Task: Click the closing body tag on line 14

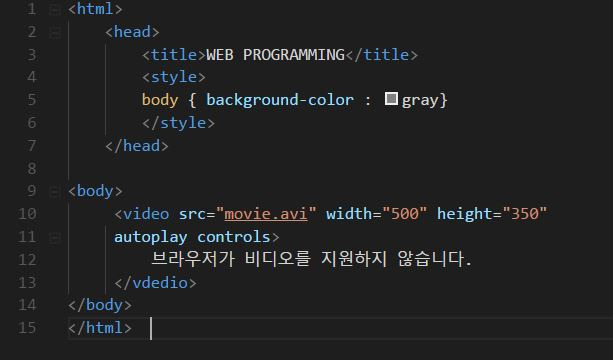Action: coord(100,305)
